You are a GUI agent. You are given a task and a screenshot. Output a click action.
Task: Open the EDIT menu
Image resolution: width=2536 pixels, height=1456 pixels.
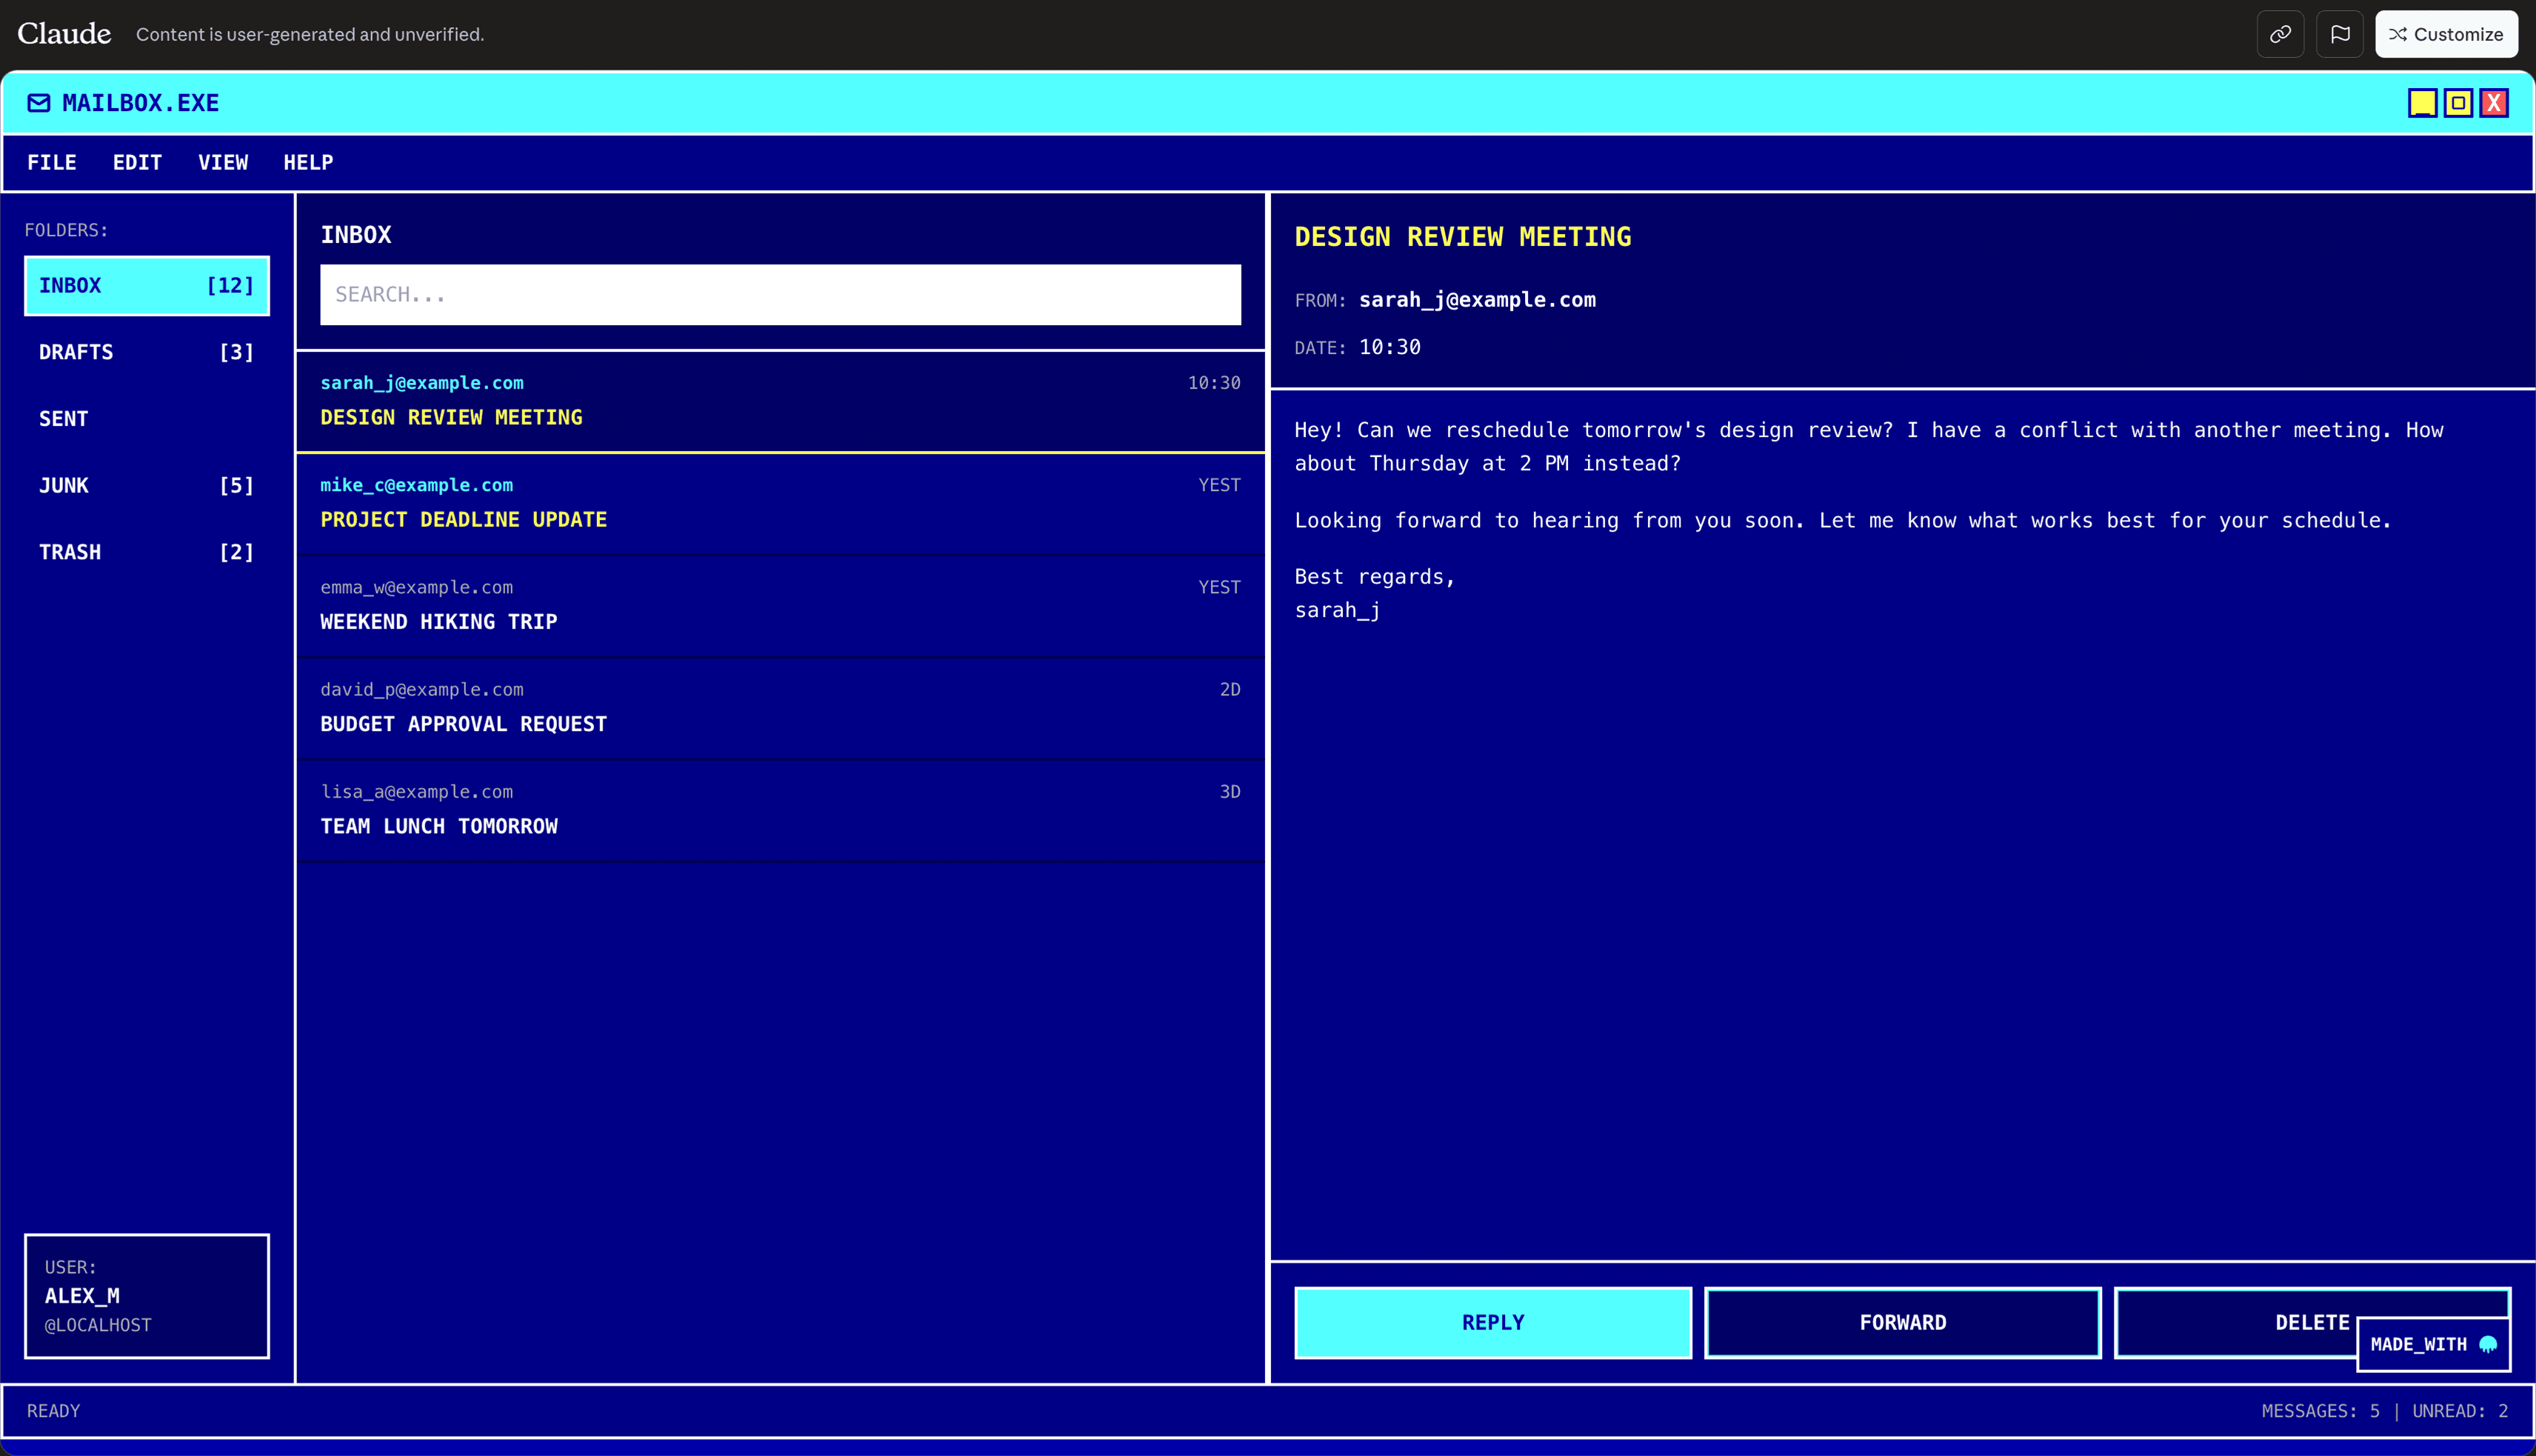tap(137, 162)
